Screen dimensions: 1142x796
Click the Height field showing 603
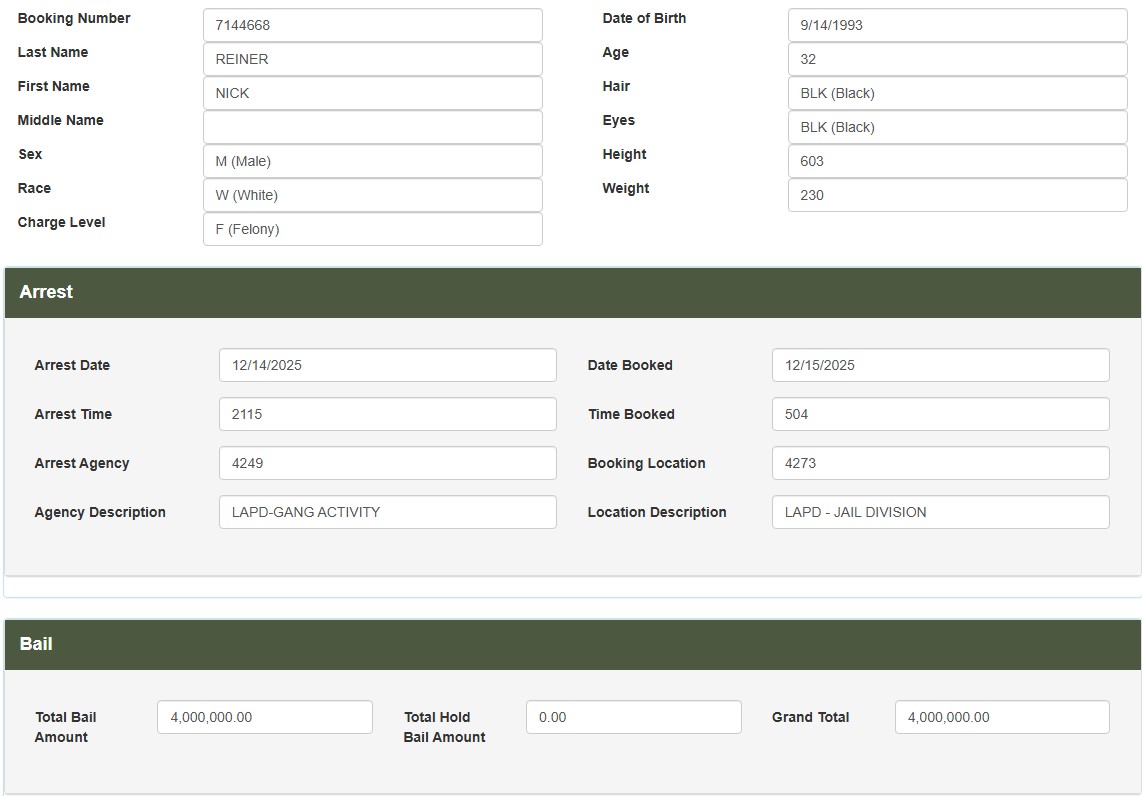coord(956,161)
